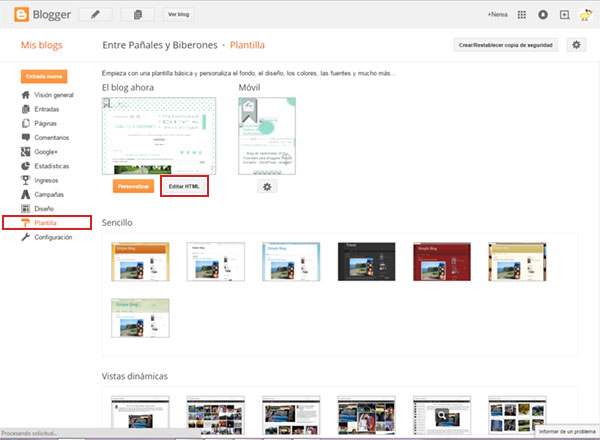Click the notifications circle icon

[543, 15]
